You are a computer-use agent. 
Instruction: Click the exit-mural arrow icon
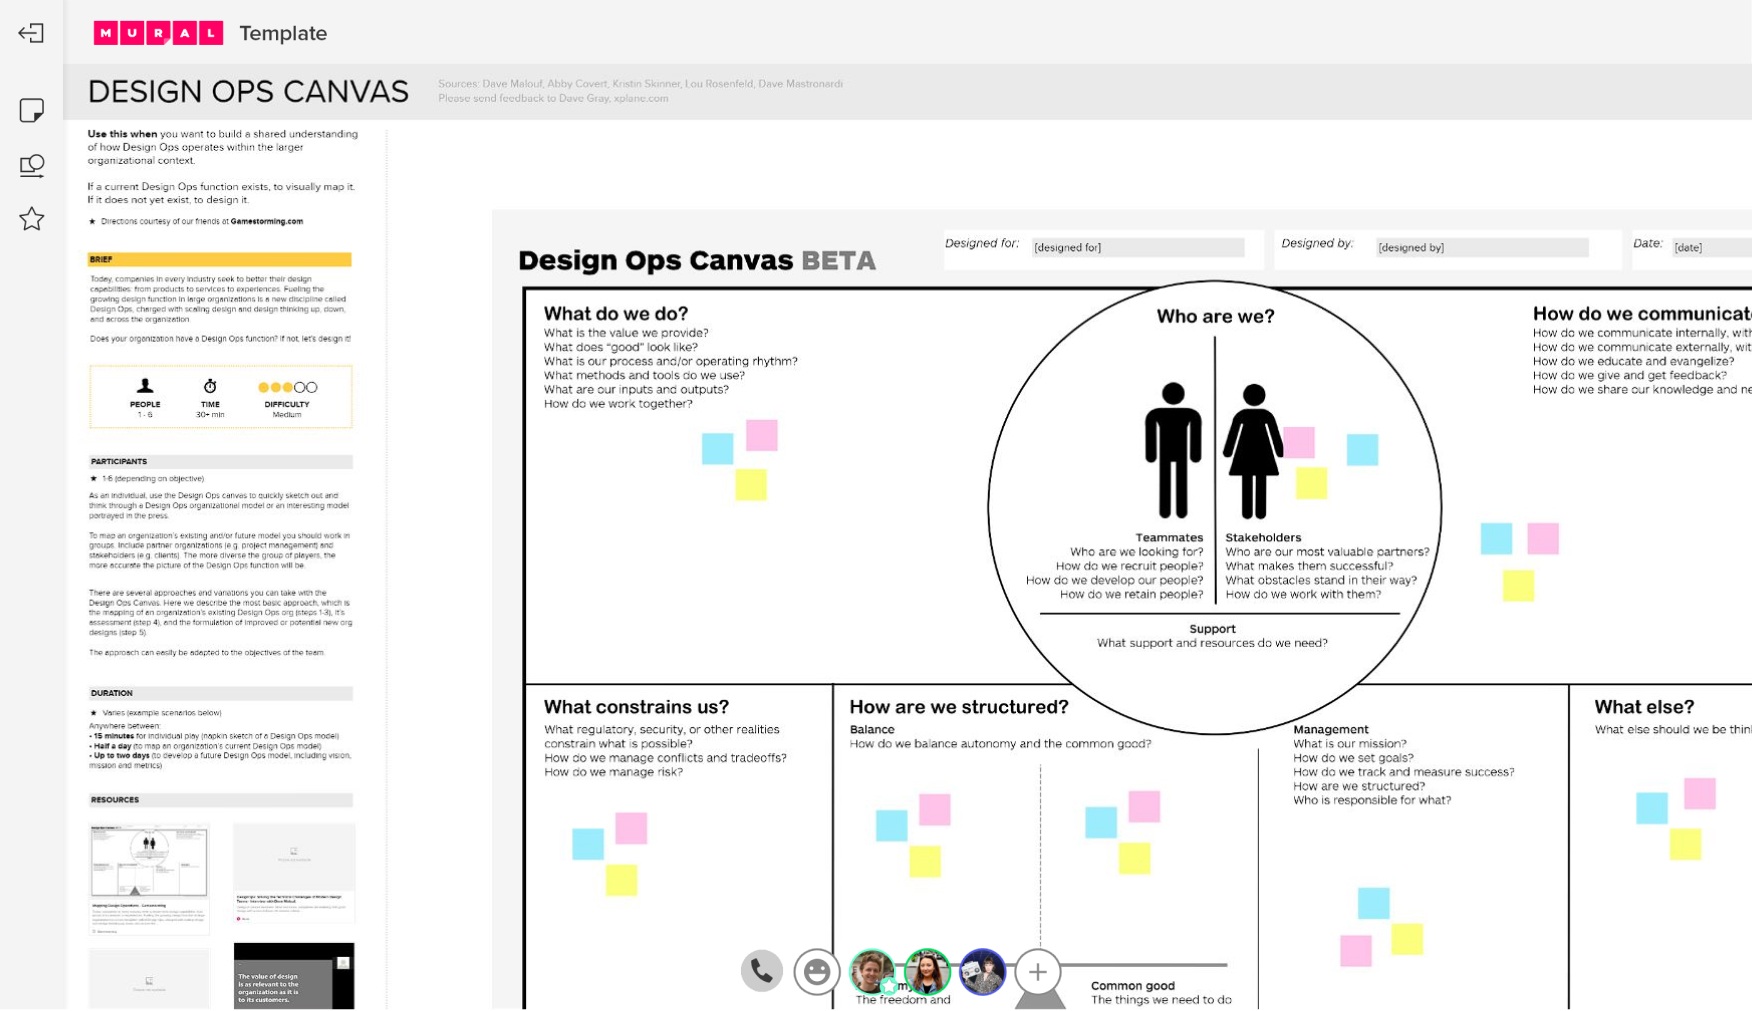point(32,33)
